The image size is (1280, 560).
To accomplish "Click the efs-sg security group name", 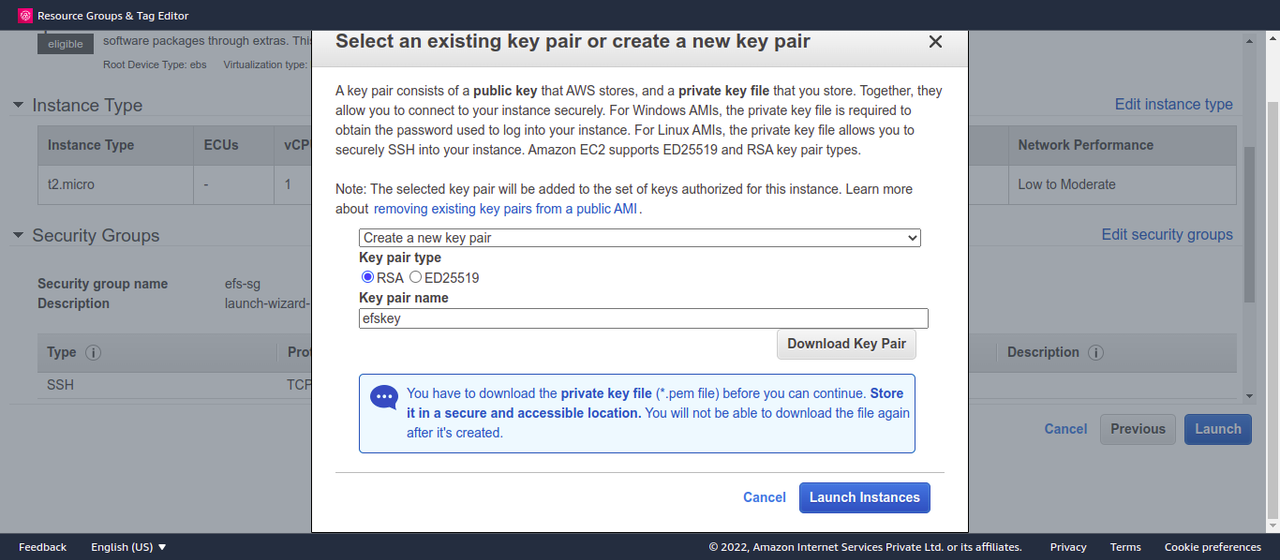I will click(243, 284).
